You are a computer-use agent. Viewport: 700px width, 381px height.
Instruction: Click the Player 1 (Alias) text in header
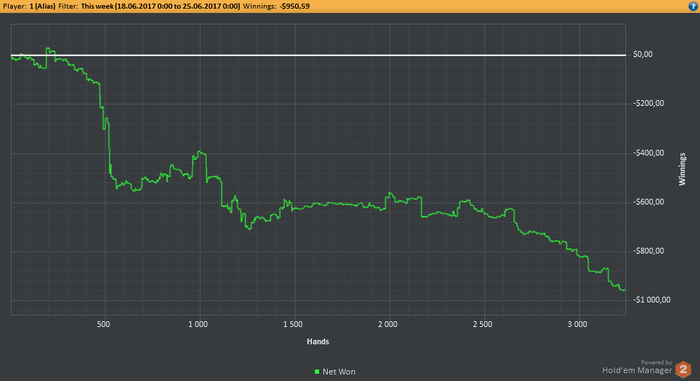pos(29,6)
